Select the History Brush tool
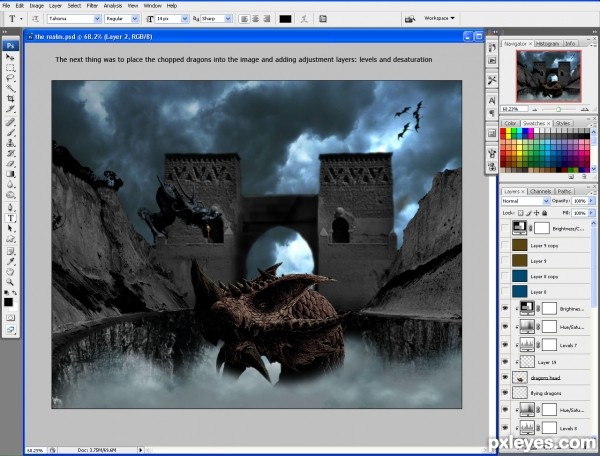 [10, 153]
